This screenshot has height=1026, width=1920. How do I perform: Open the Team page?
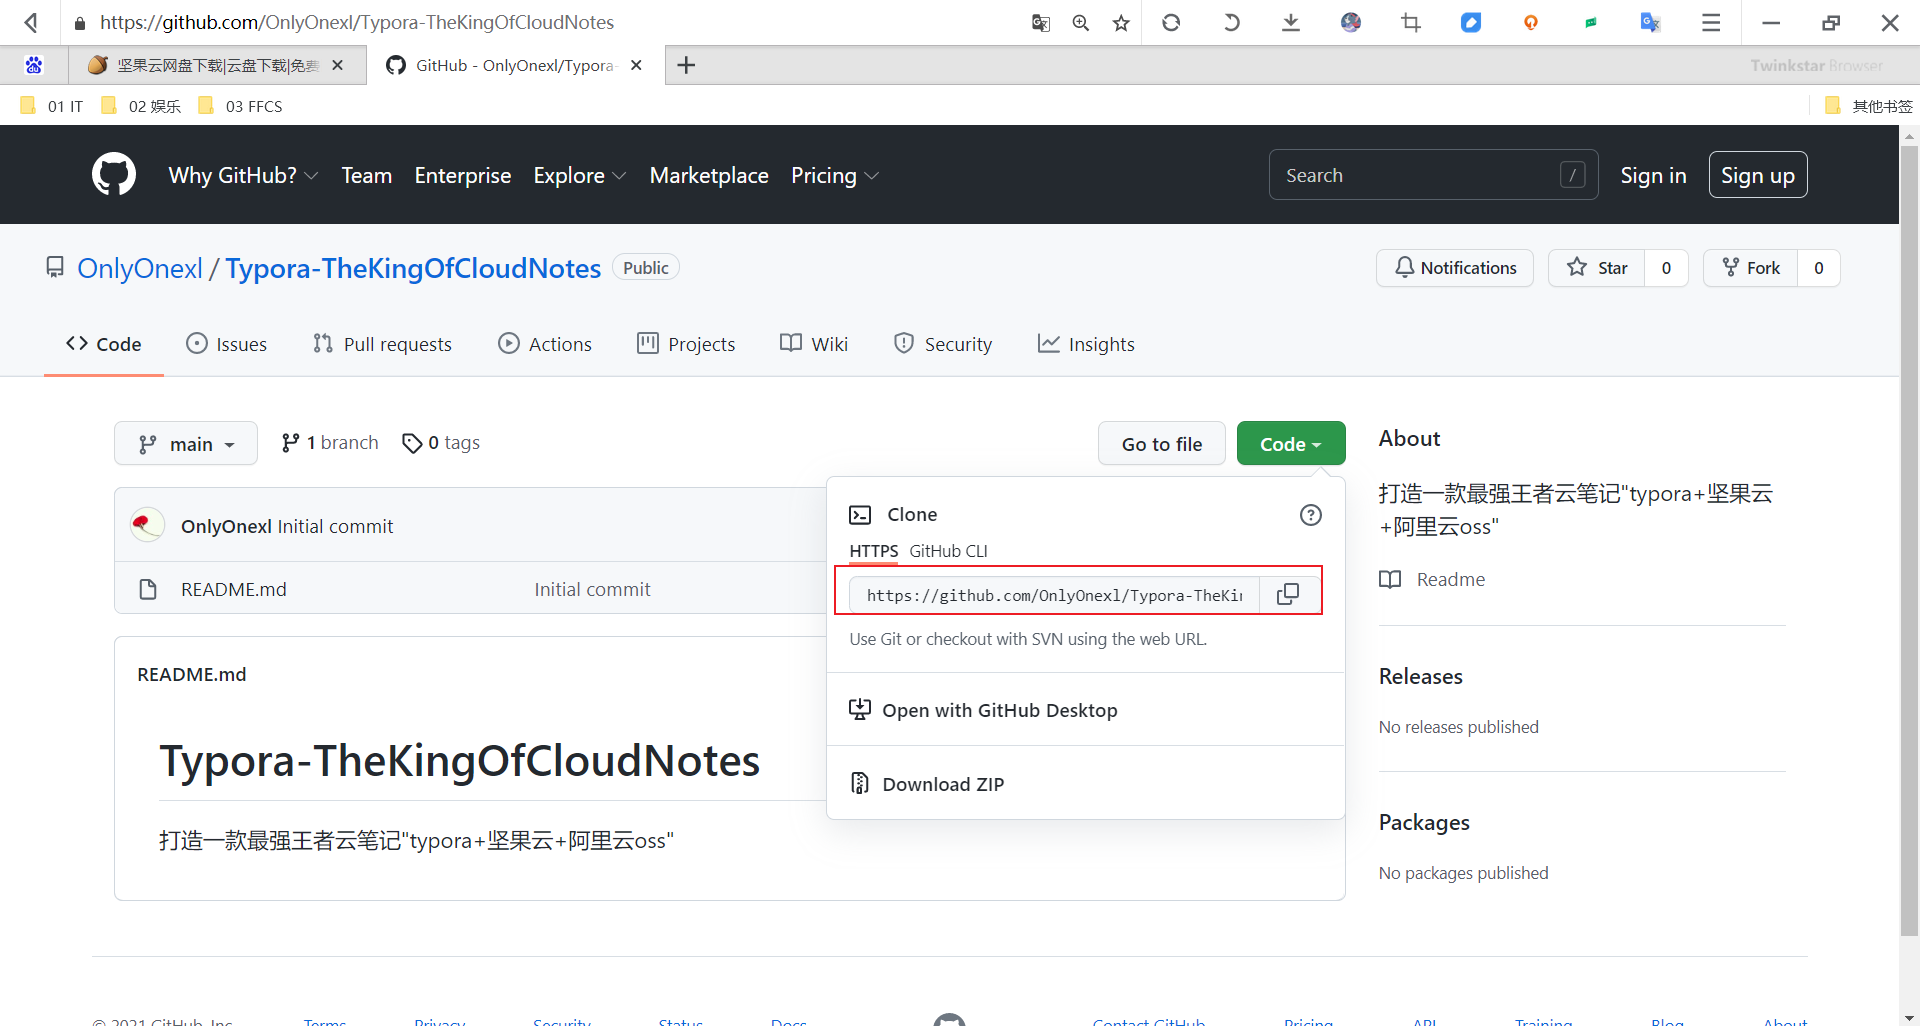click(366, 175)
